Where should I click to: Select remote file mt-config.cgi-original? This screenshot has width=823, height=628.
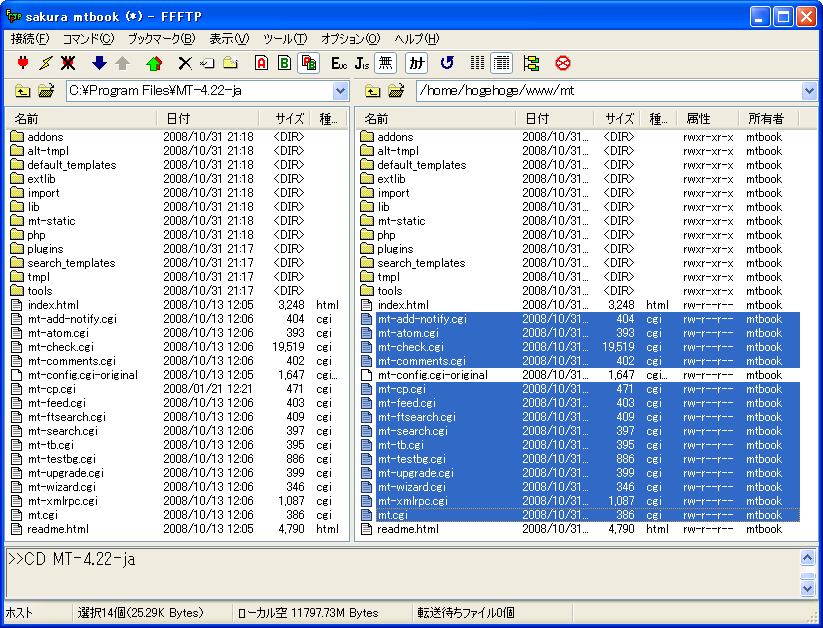(433, 375)
